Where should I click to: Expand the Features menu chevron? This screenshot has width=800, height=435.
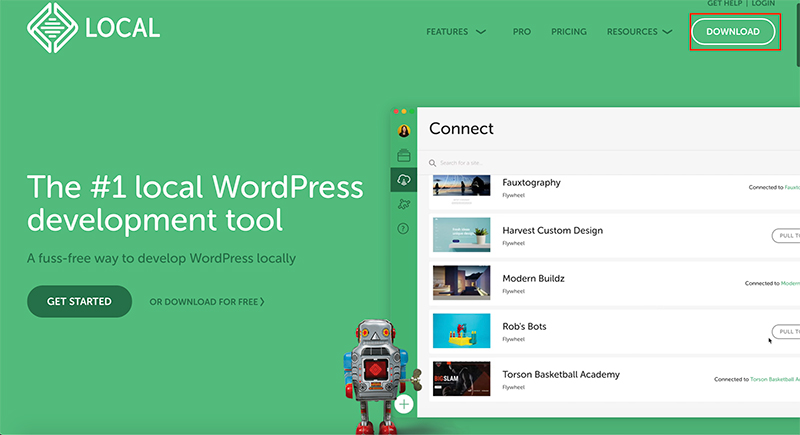tap(481, 32)
